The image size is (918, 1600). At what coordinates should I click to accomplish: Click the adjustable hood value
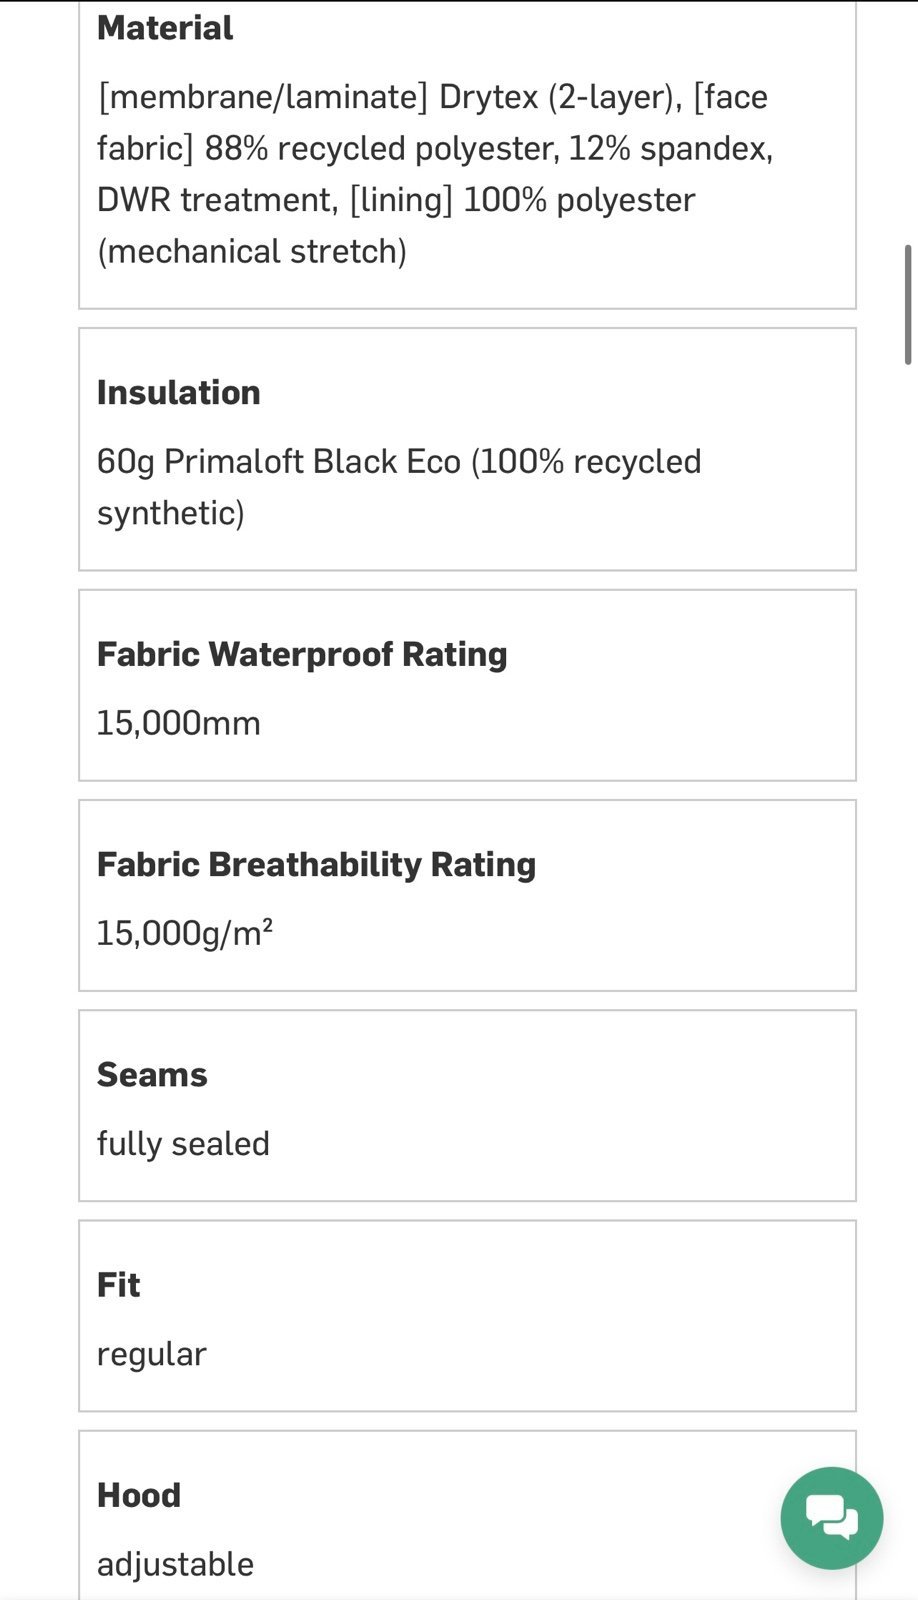point(175,1564)
